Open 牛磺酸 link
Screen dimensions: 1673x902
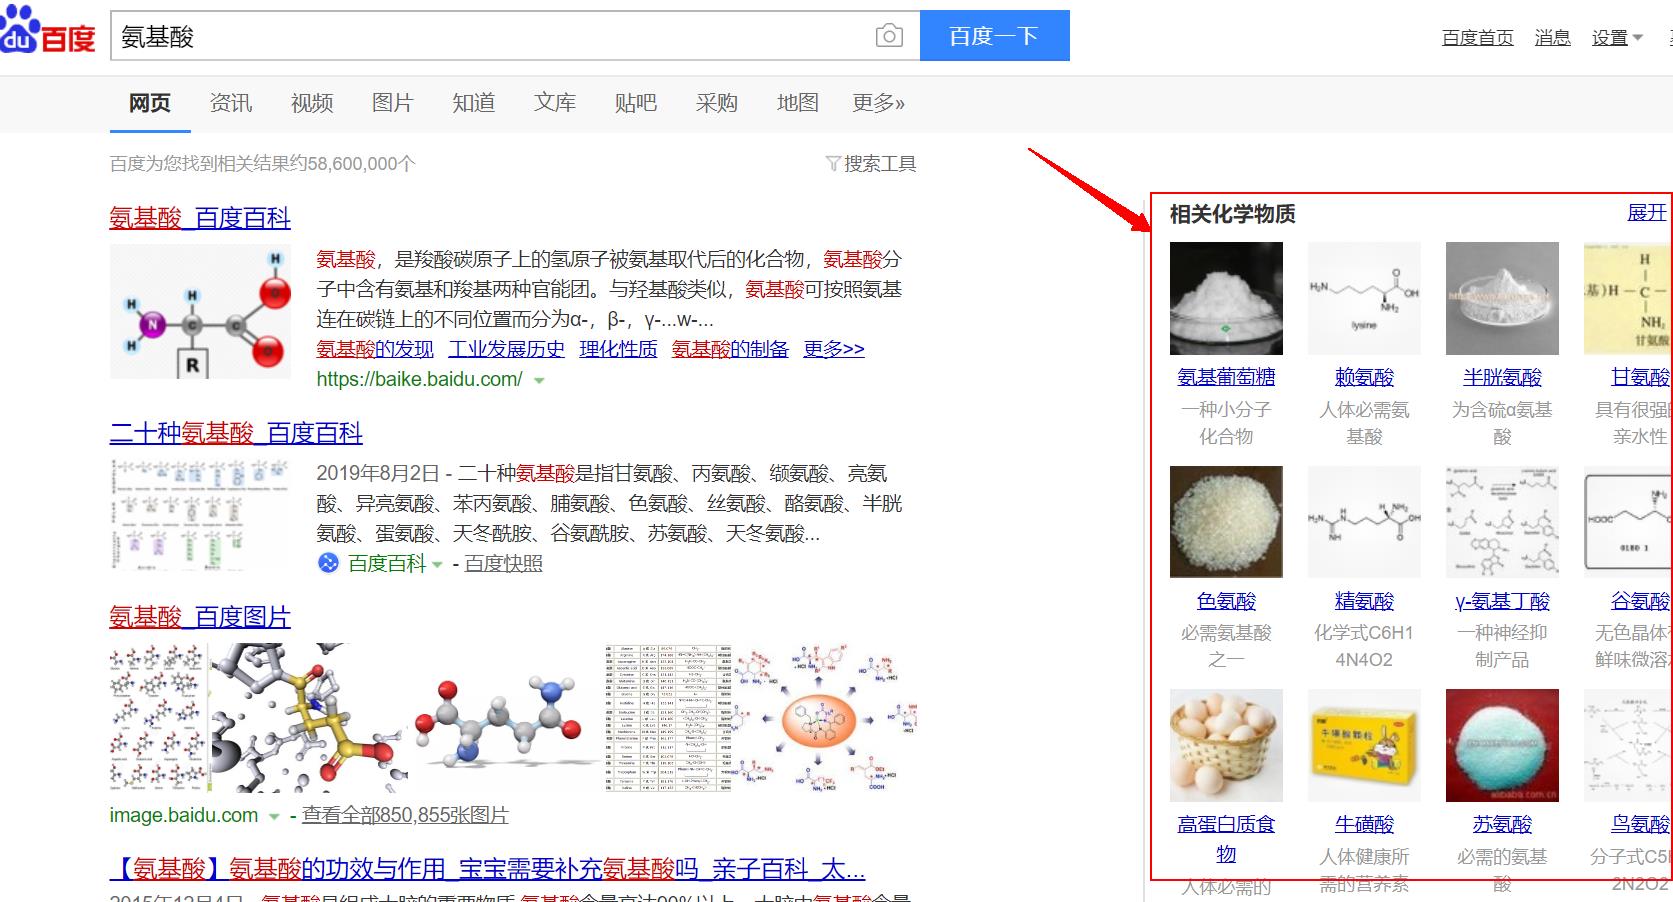tap(1364, 825)
